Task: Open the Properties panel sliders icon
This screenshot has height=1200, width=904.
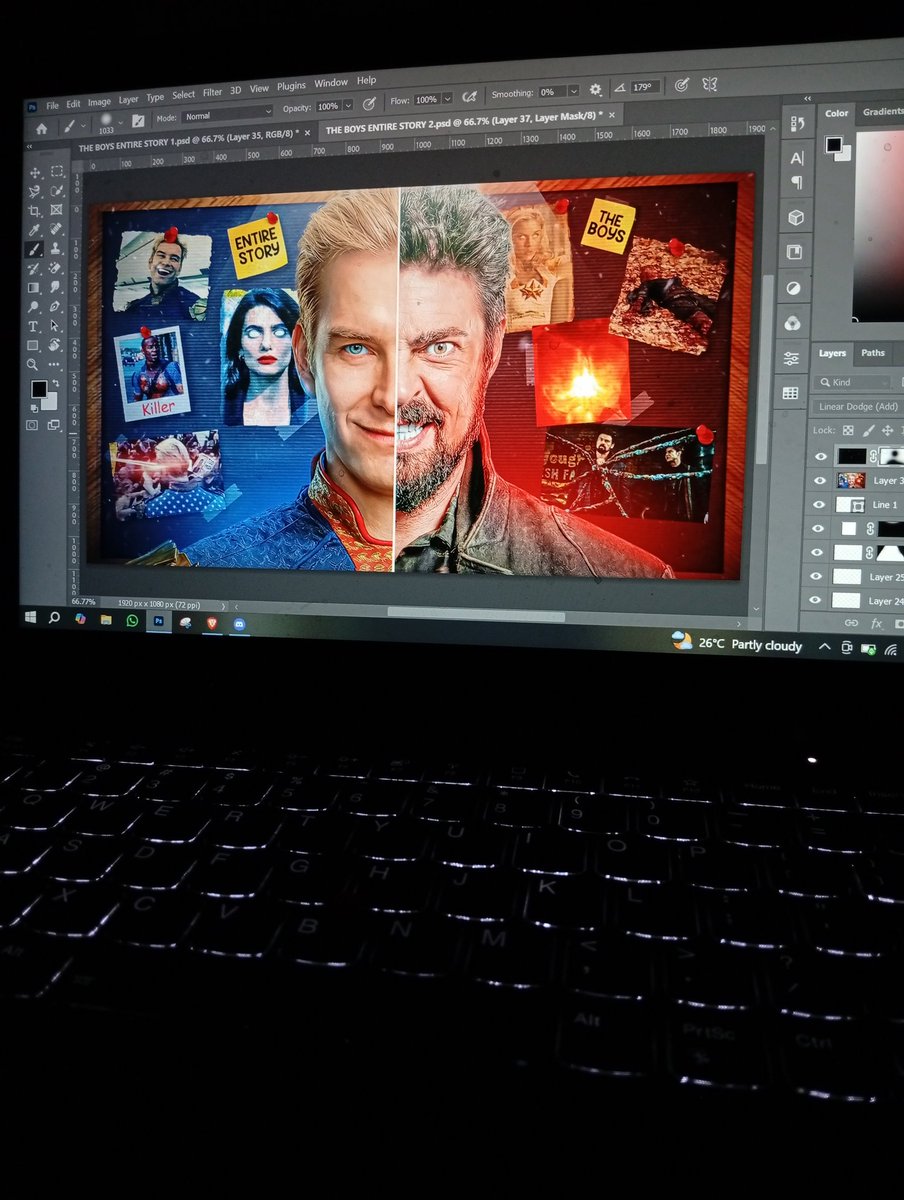Action: click(791, 358)
